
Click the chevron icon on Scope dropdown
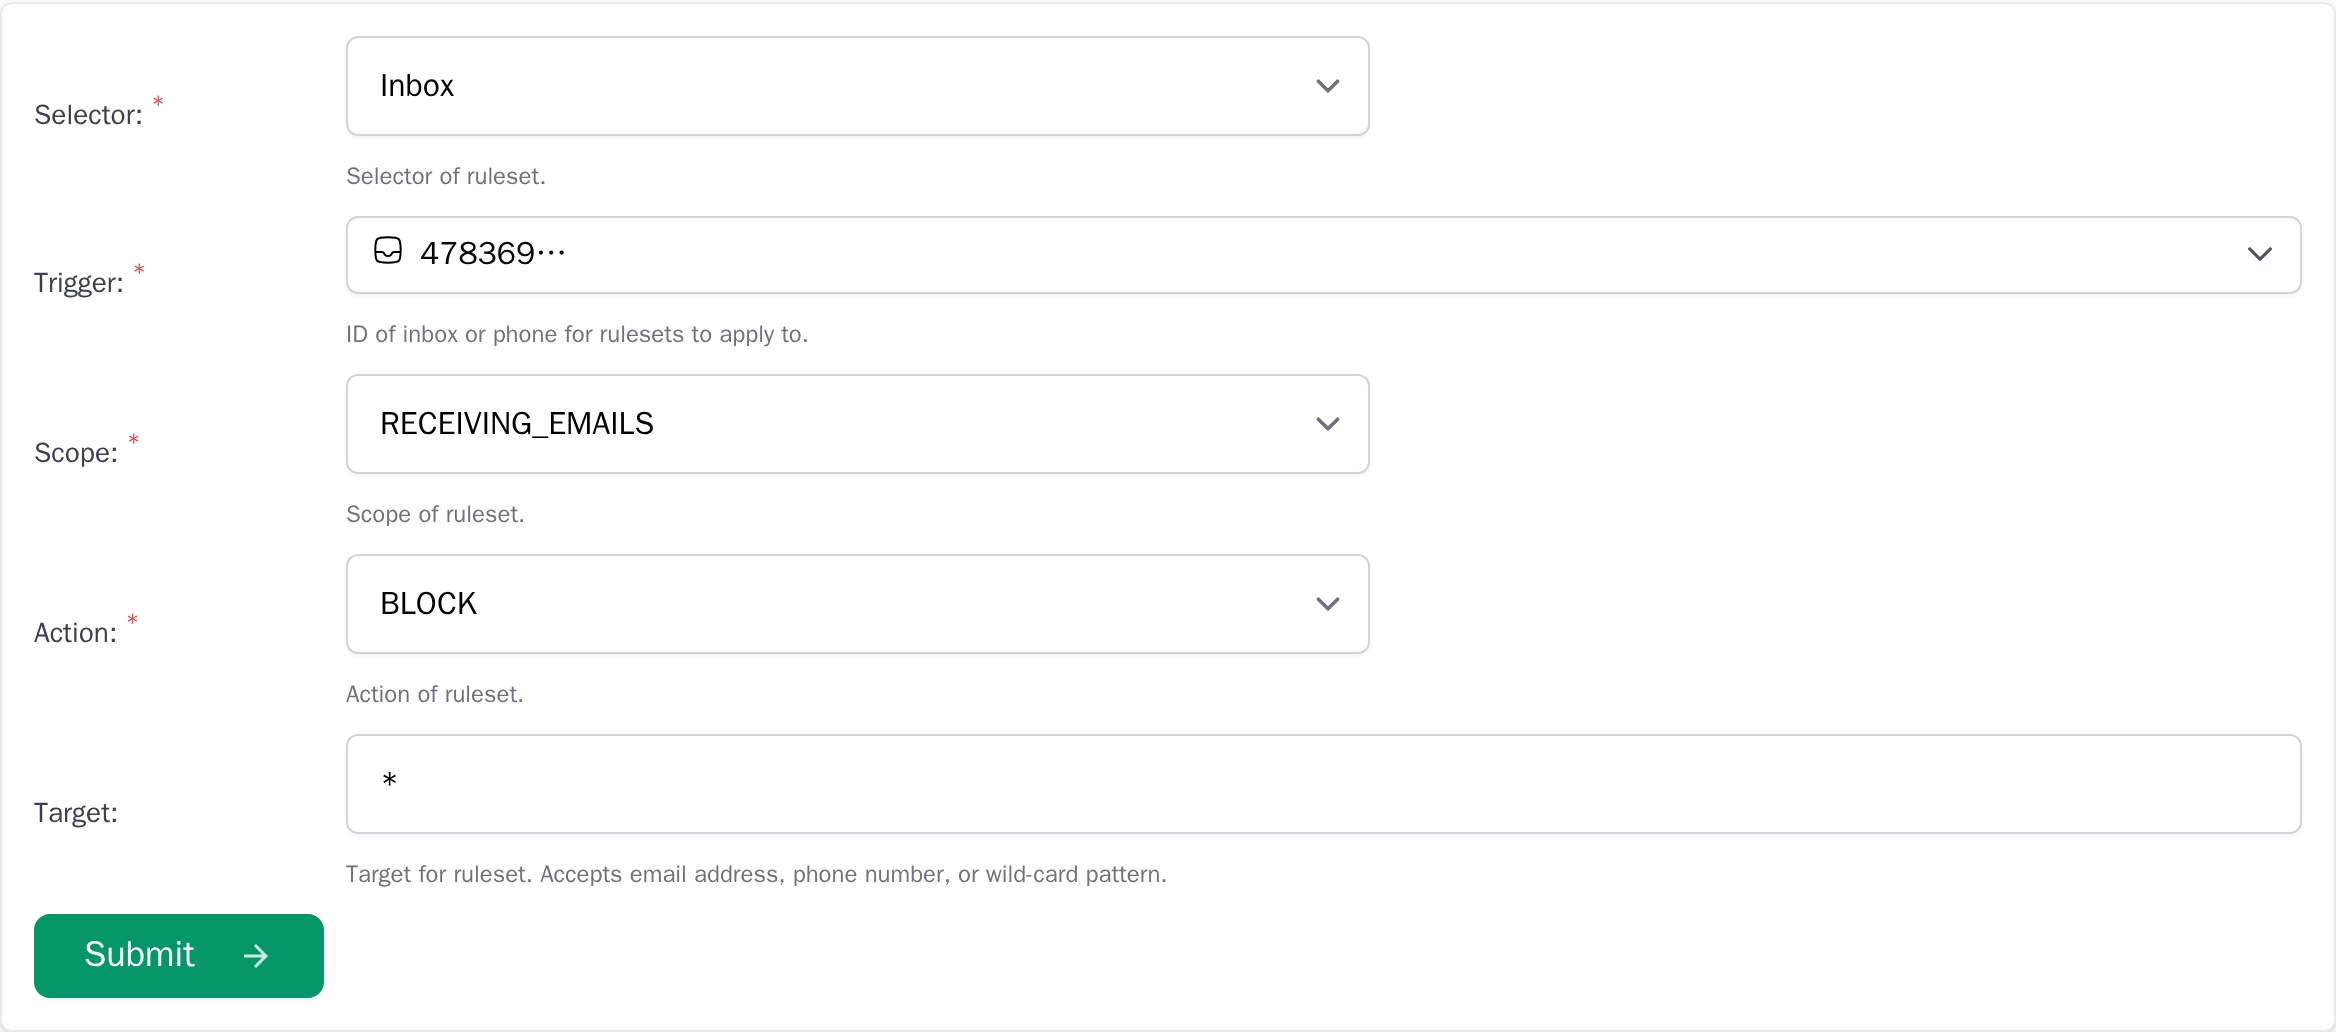1328,424
